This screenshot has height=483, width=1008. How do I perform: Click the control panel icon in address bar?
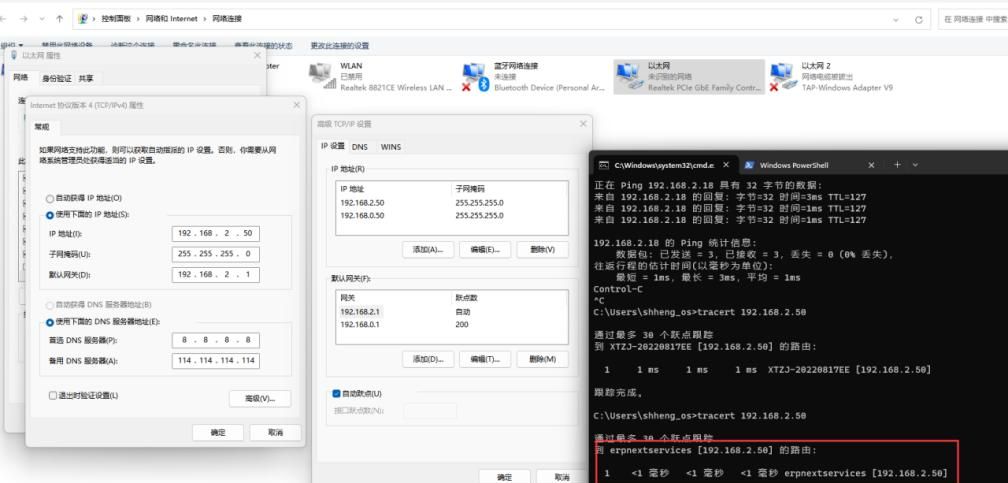tap(83, 19)
